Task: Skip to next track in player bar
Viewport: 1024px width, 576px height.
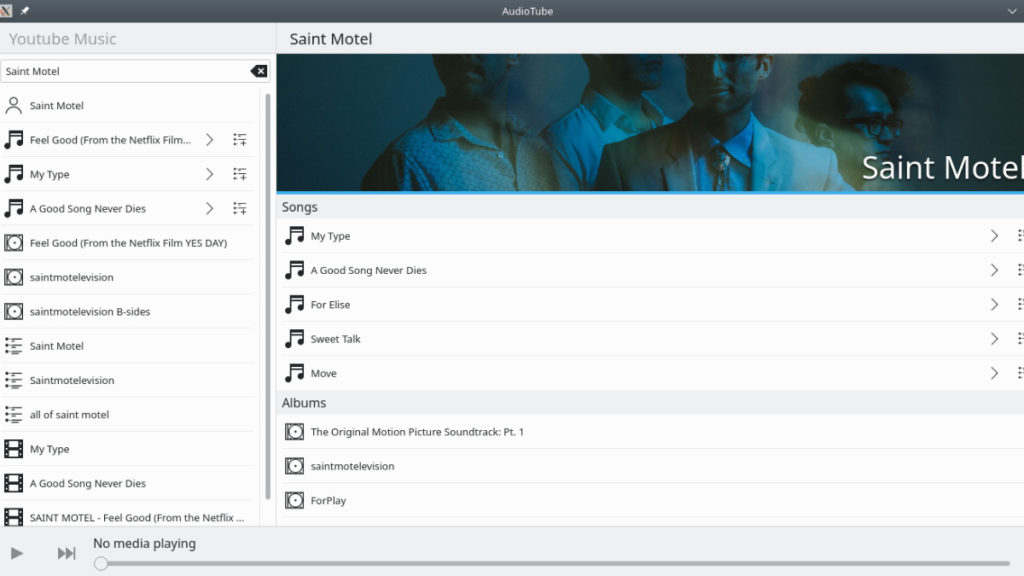Action: point(66,553)
